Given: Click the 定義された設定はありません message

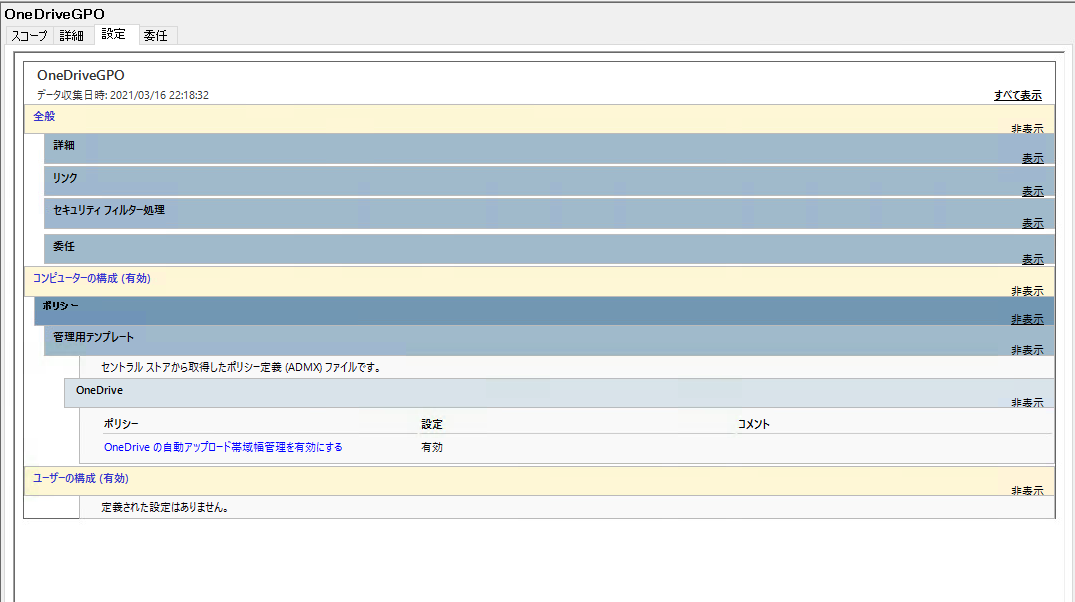Looking at the screenshot, I should tap(165, 507).
